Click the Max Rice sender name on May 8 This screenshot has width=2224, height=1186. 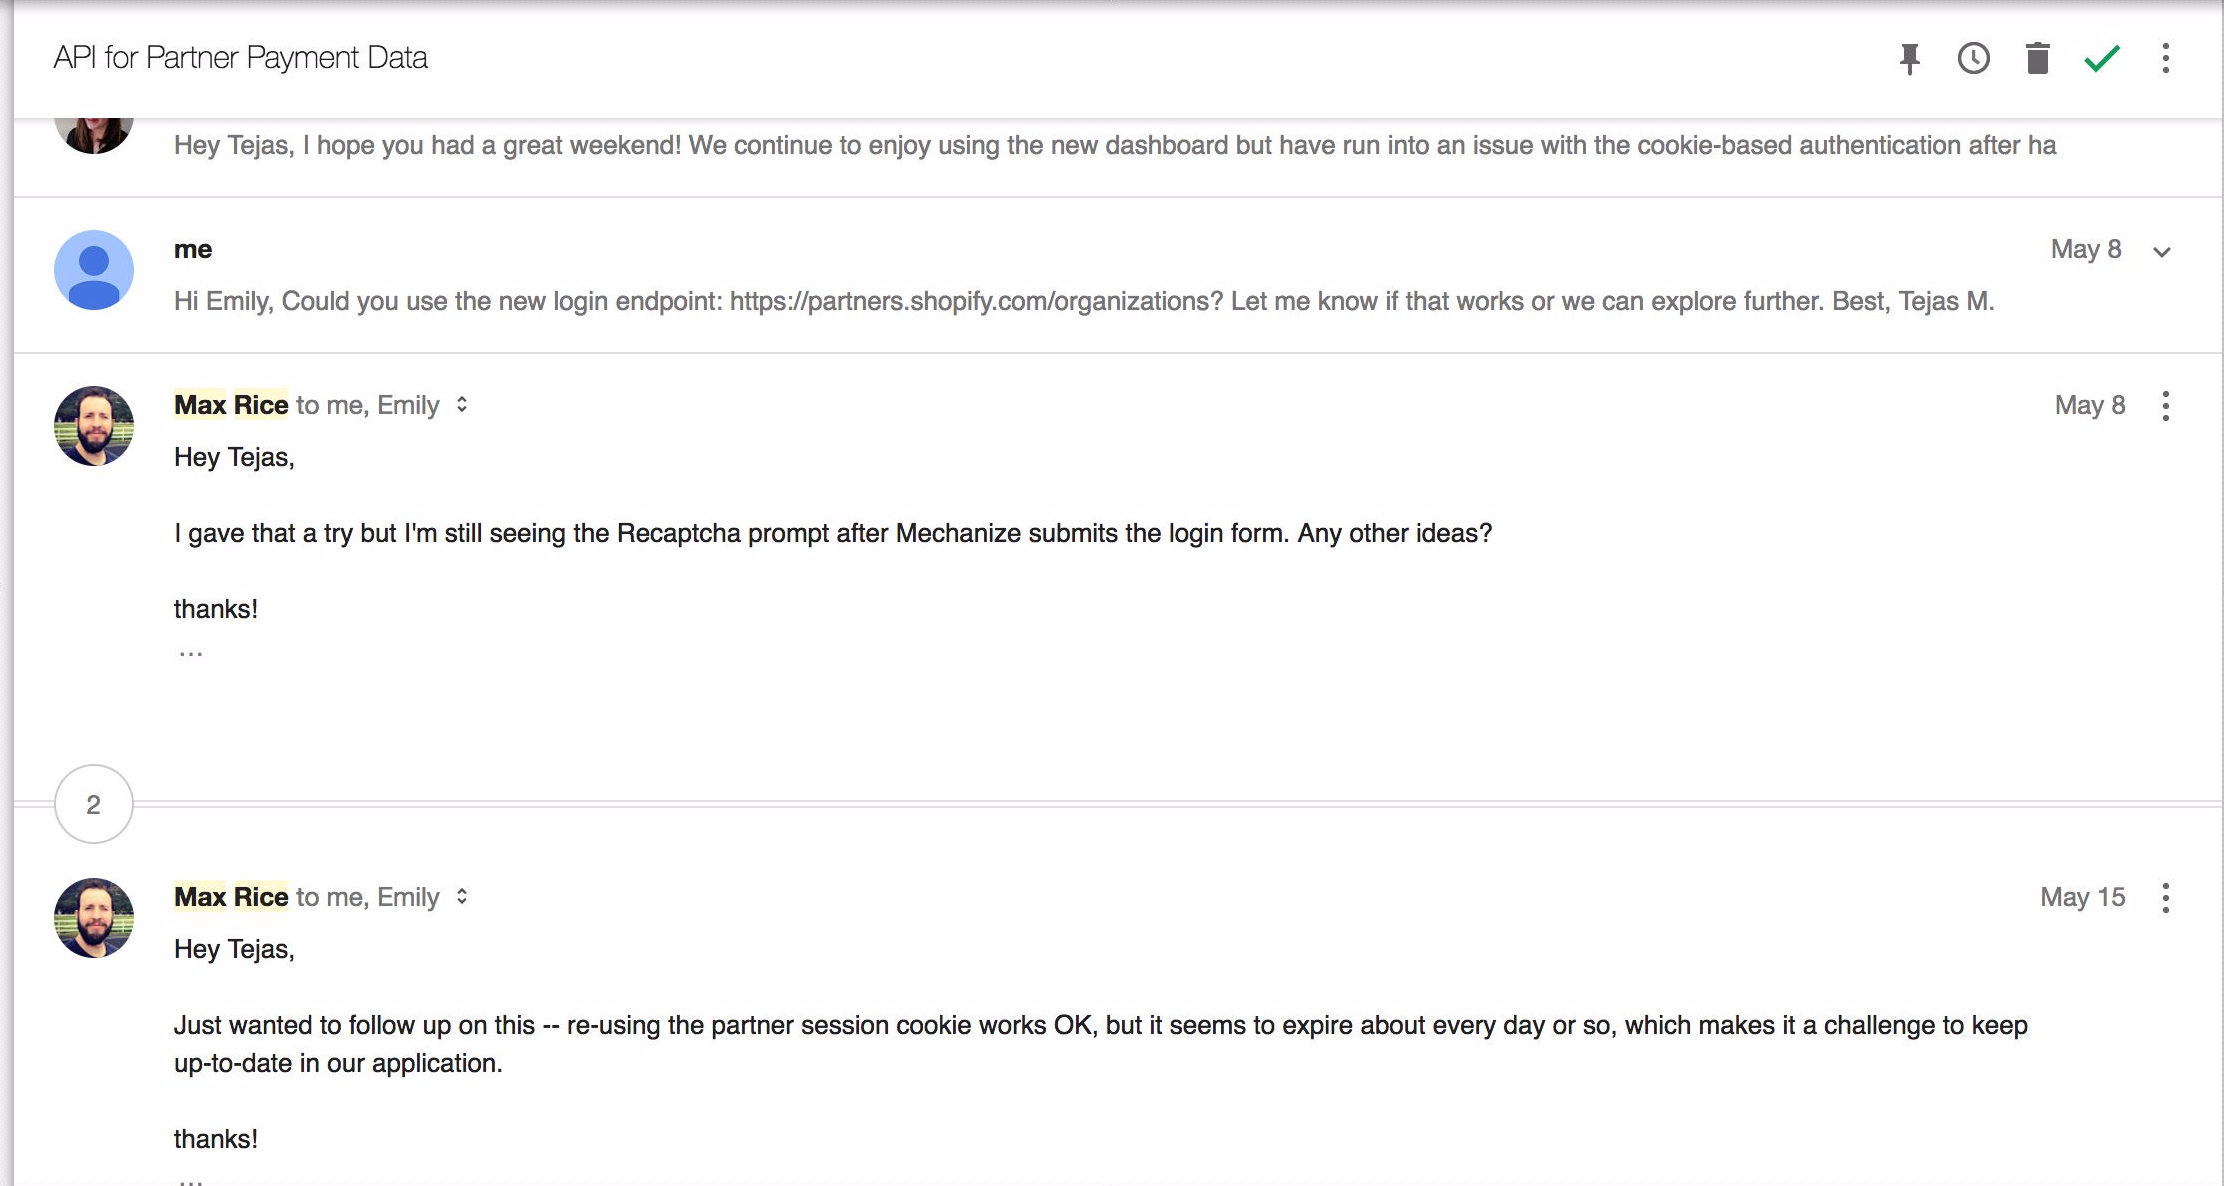pos(231,405)
